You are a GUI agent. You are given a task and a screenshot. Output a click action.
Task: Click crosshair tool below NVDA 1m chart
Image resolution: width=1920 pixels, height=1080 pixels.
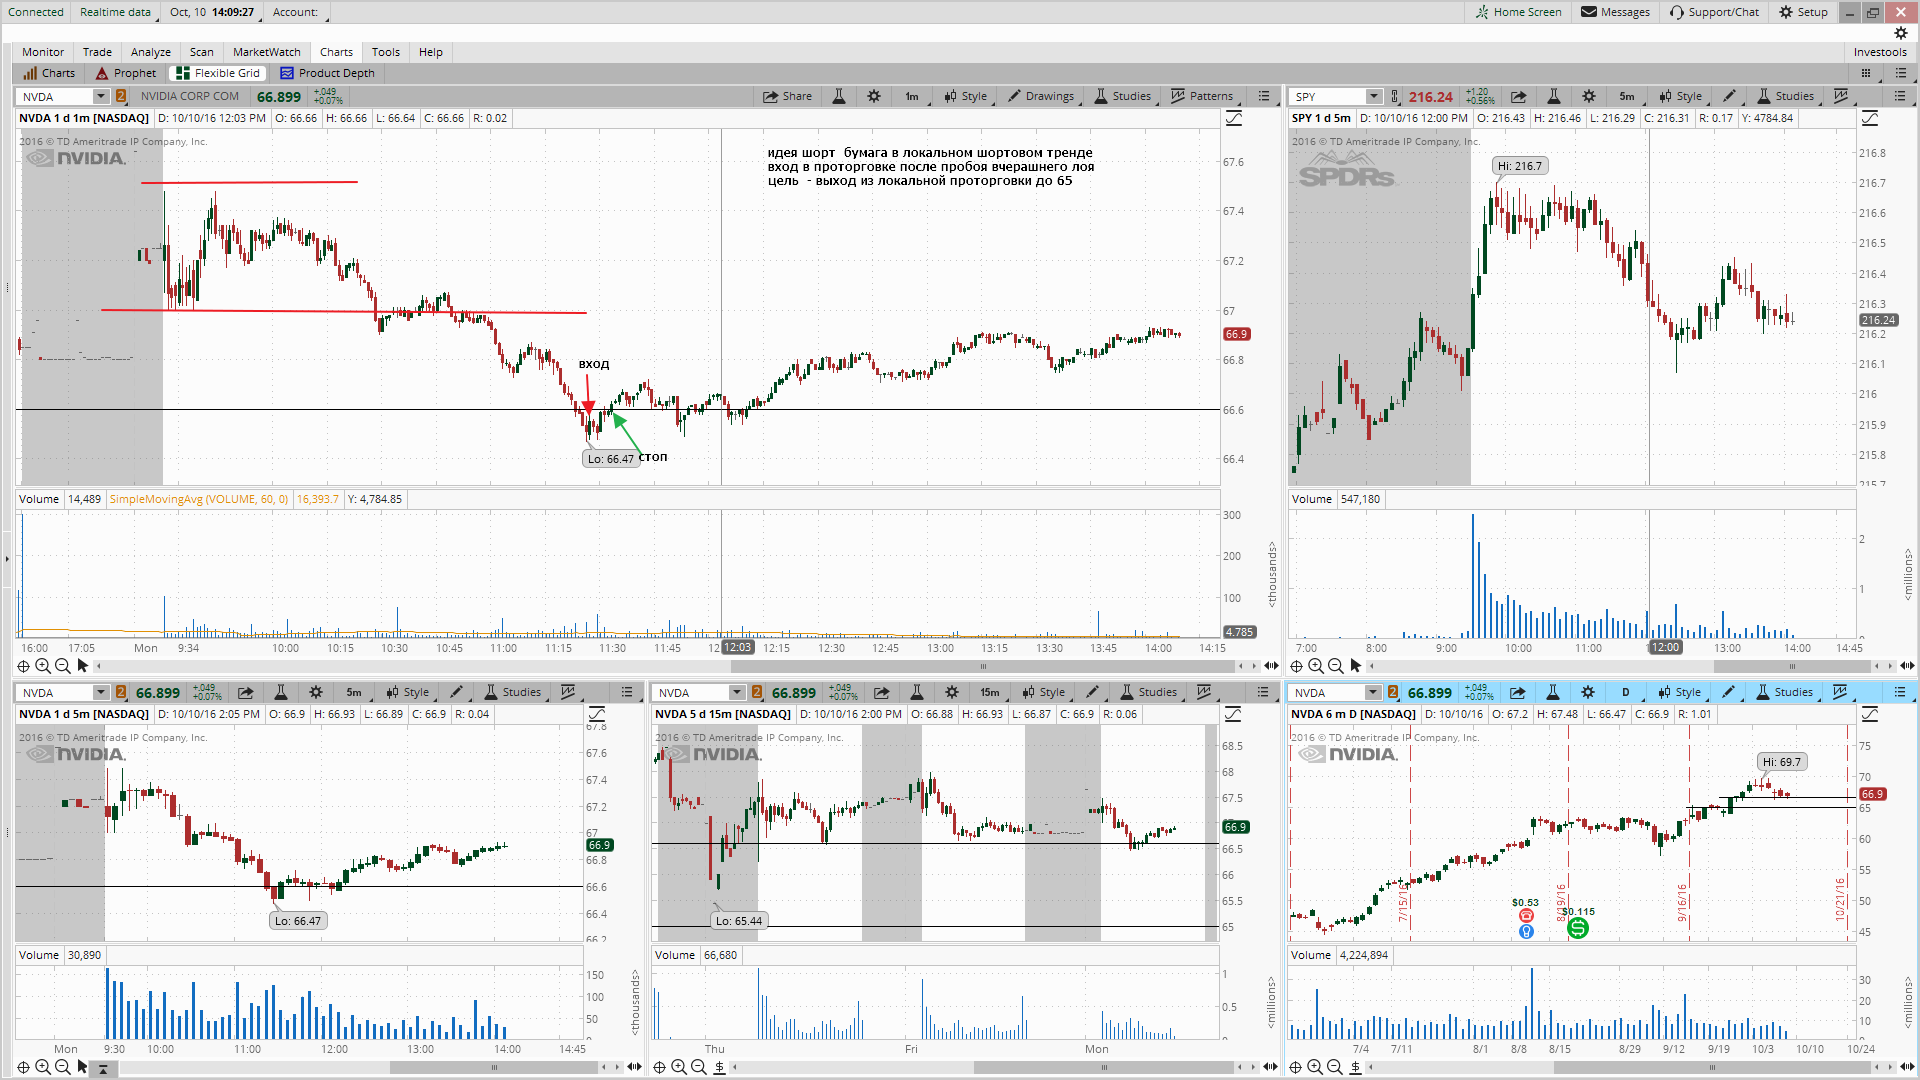coord(23,666)
